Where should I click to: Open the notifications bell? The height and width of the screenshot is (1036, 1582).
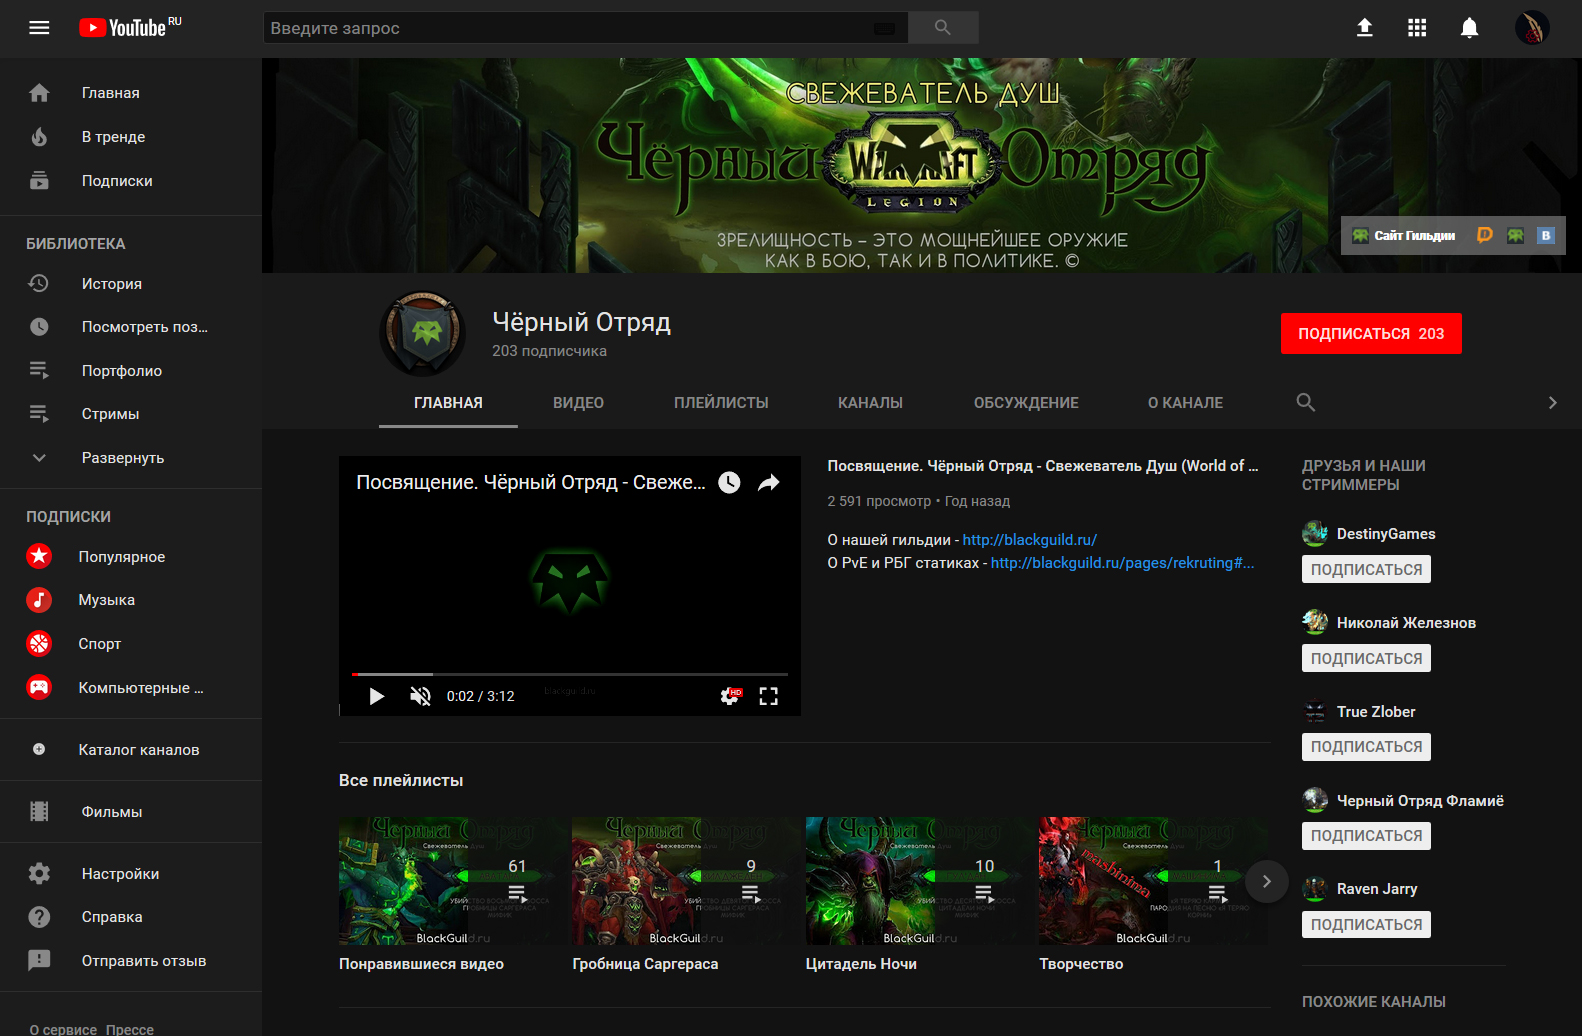1469,28
